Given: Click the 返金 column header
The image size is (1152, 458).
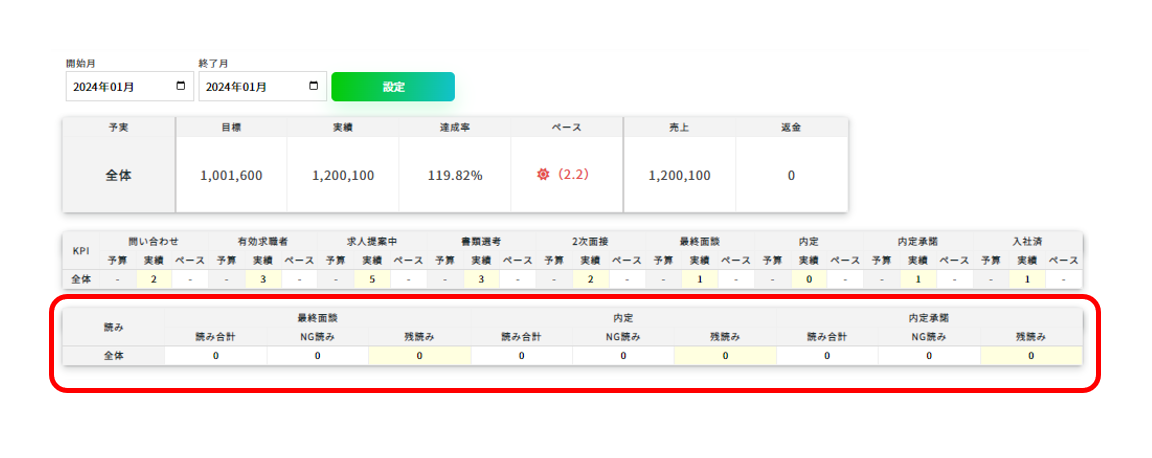Looking at the screenshot, I should pos(791,127).
